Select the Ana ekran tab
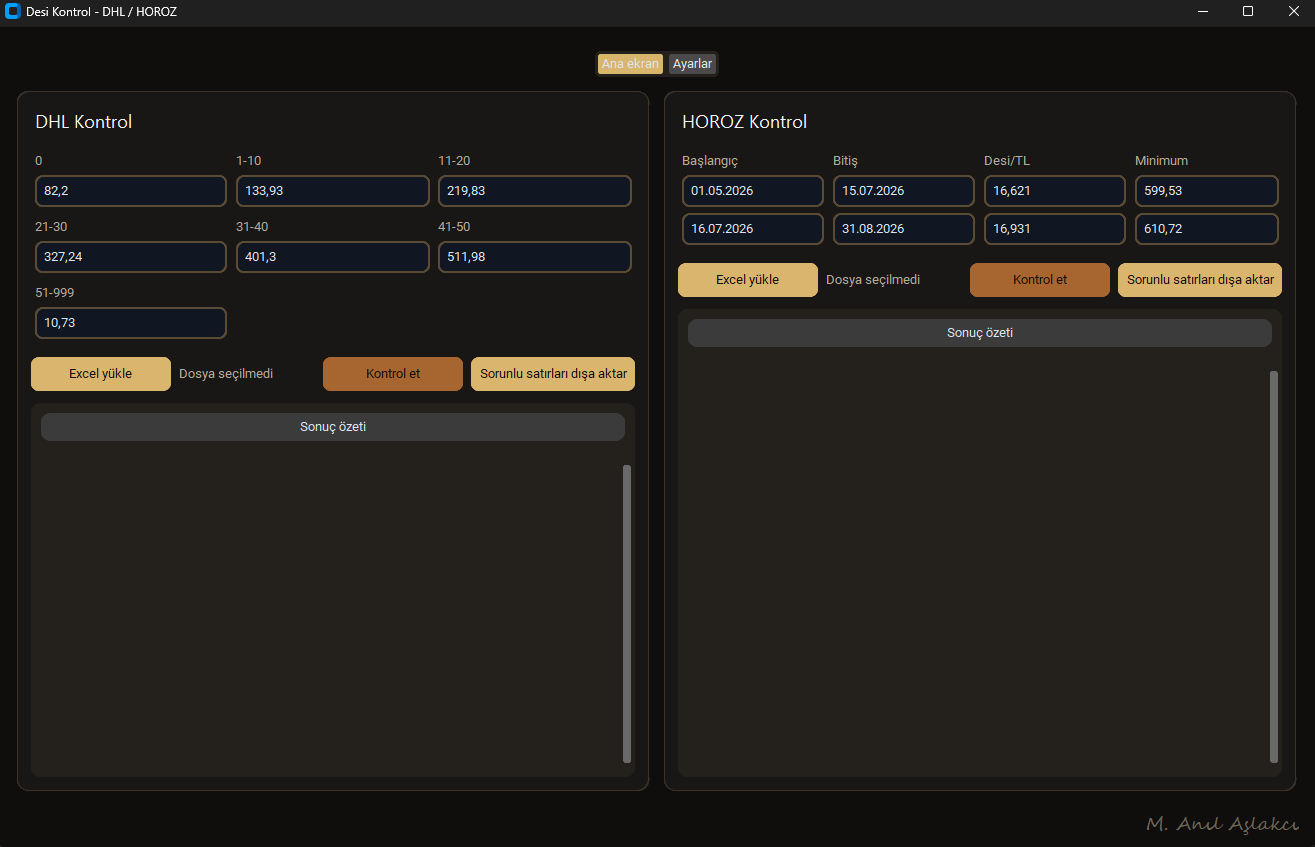Screen dimensions: 1315x847 [630, 64]
